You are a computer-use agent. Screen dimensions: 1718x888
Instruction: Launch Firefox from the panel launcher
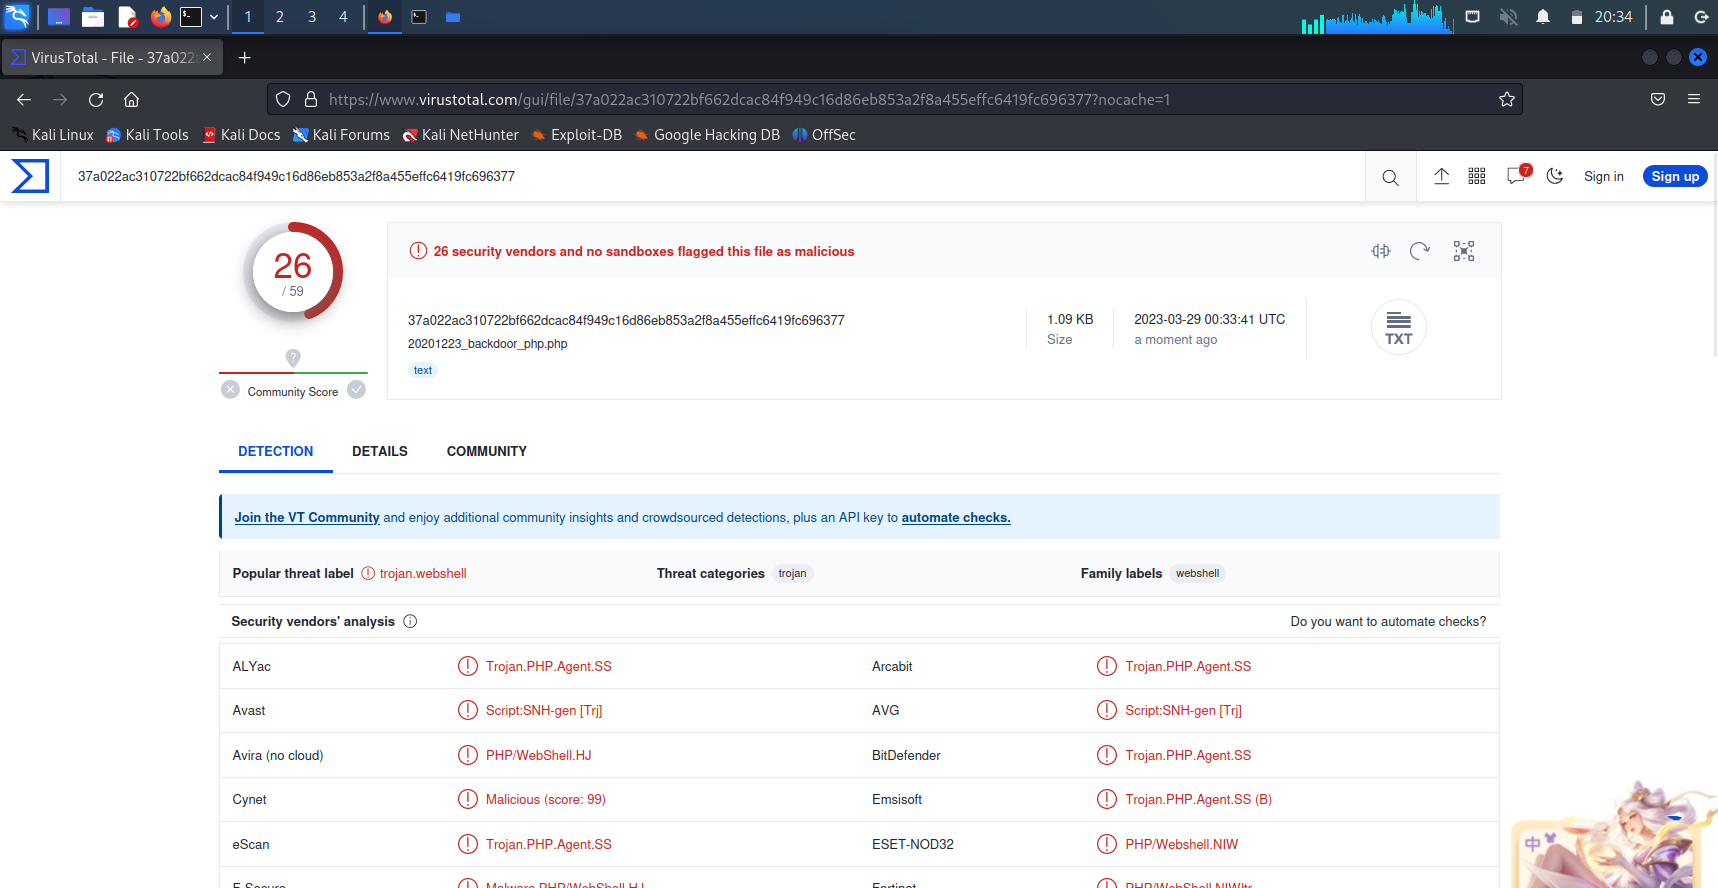pyautogui.click(x=161, y=17)
